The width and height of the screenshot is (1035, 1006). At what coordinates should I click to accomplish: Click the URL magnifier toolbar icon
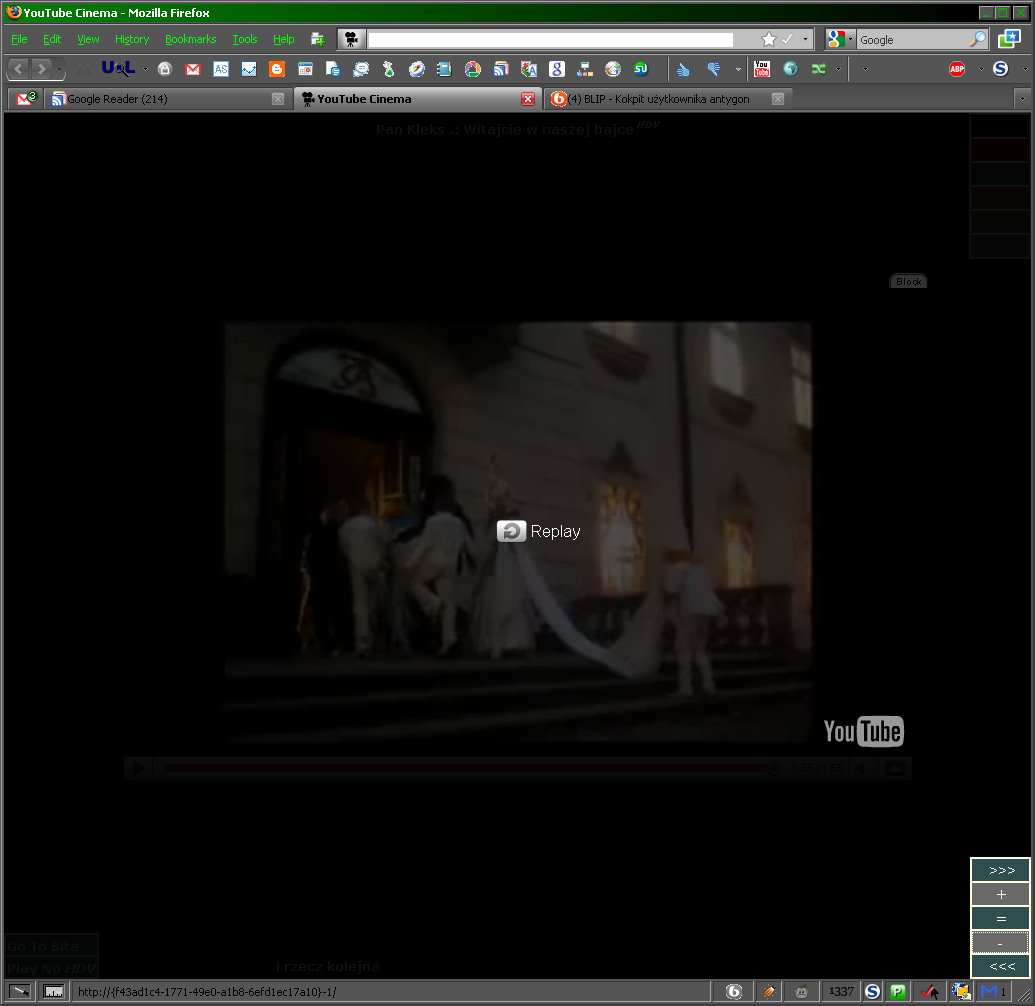118,69
